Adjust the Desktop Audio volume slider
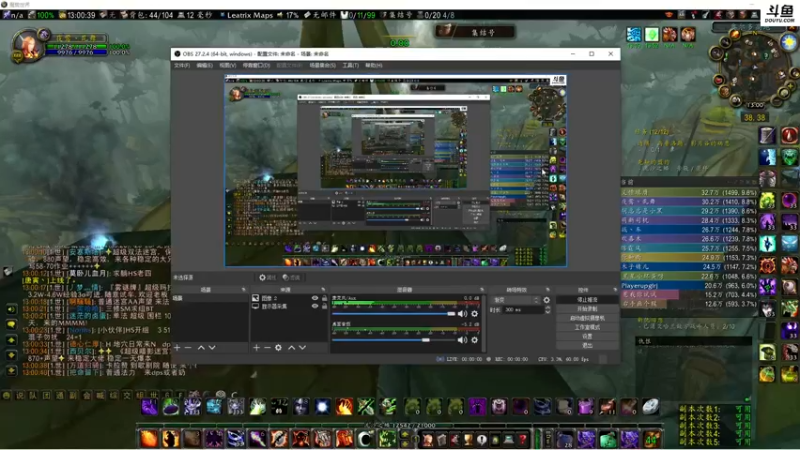Screen dimensions: 800x450 click(393, 340)
